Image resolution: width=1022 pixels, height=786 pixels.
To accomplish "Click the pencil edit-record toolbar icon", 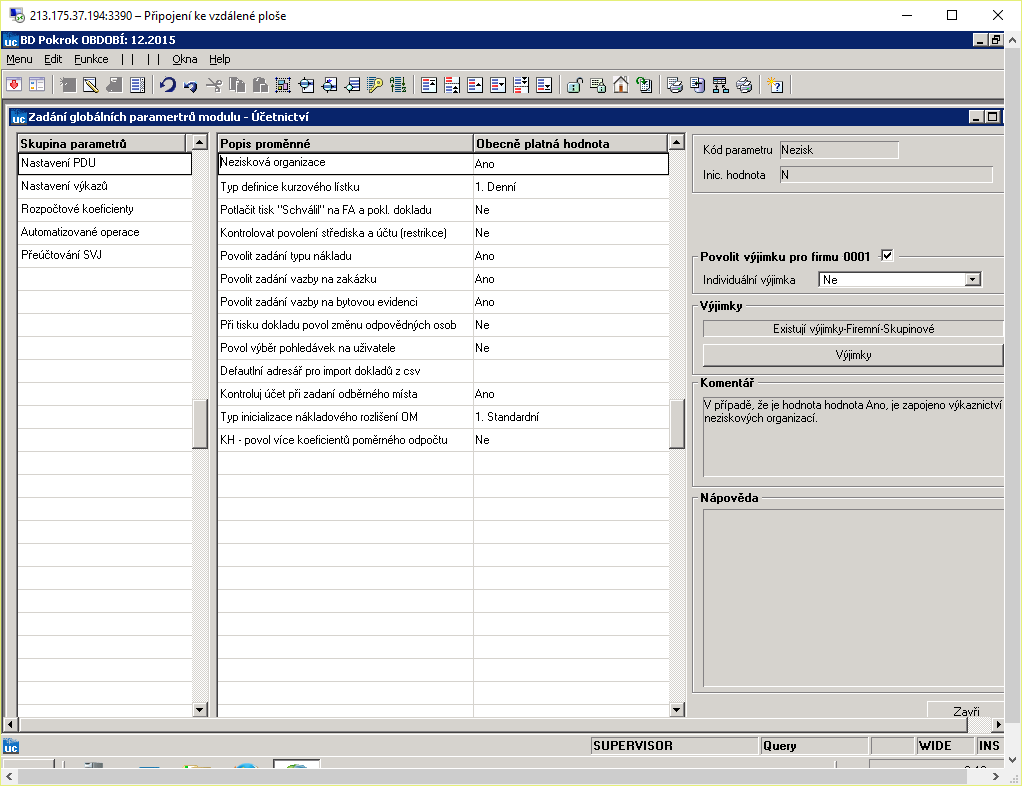I will click(91, 85).
